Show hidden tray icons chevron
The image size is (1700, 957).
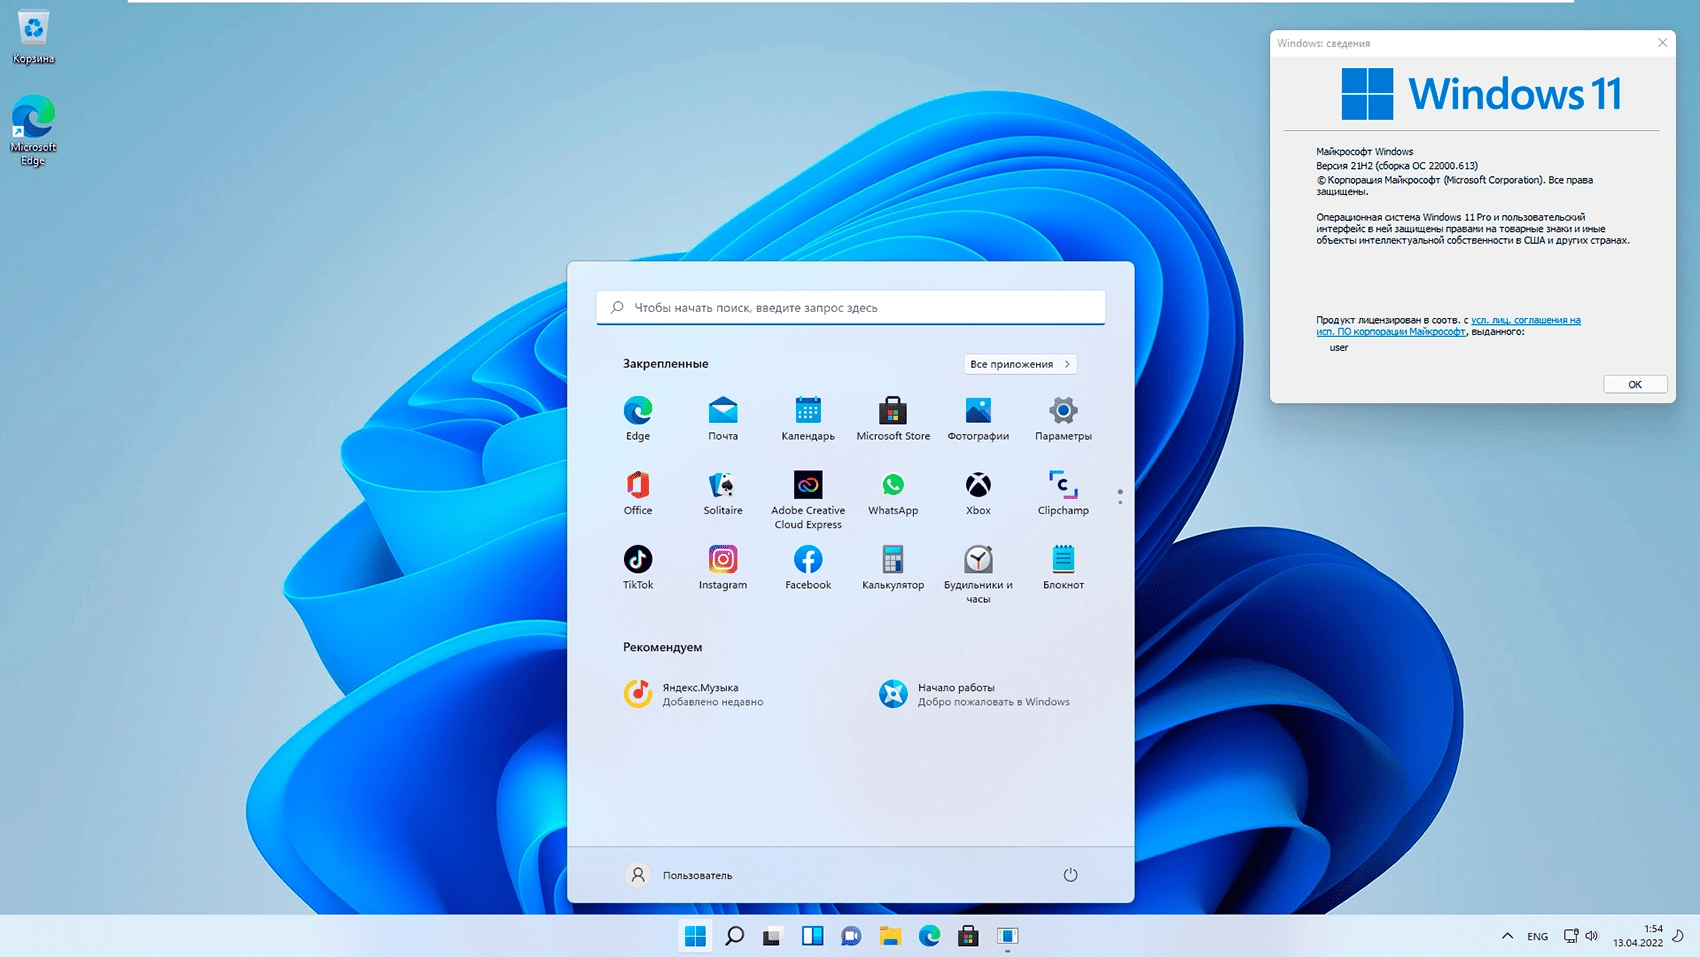coord(1507,936)
